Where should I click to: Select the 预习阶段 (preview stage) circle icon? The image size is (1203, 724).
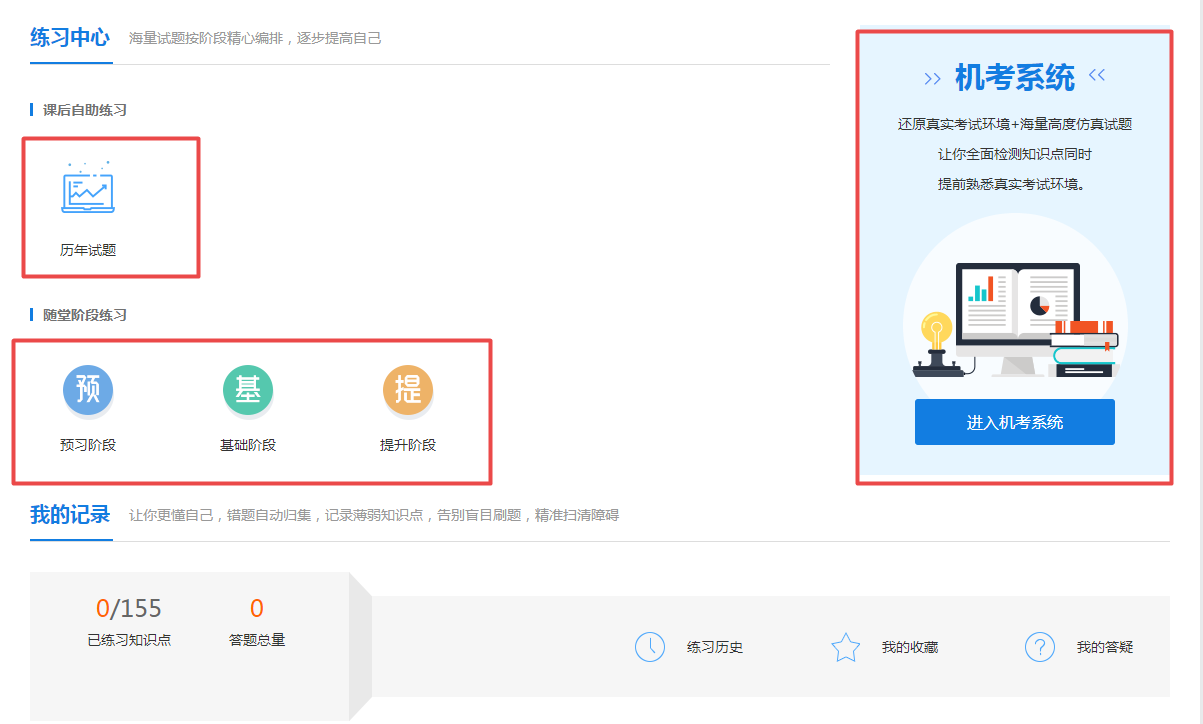click(88, 390)
